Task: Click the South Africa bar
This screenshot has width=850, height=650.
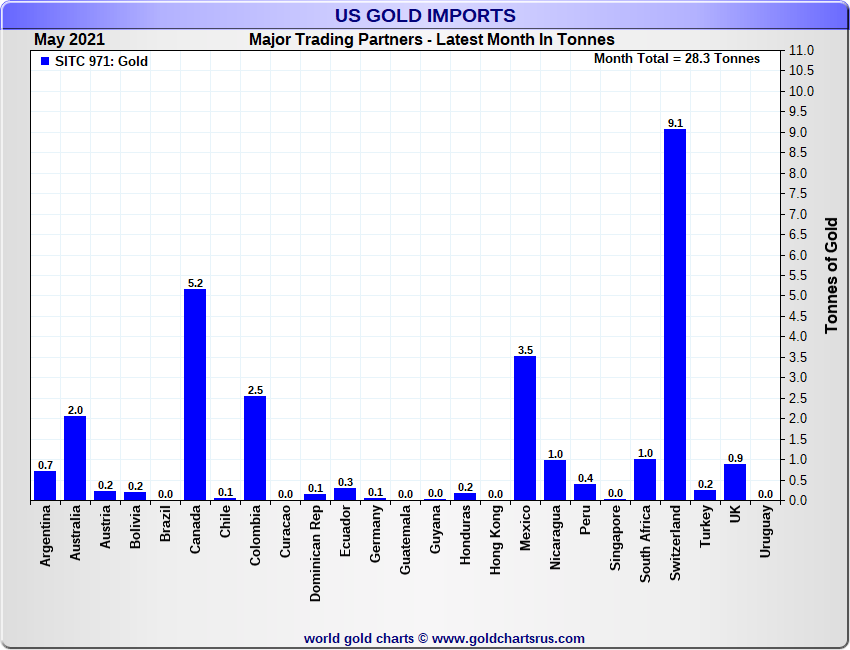Action: pyautogui.click(x=645, y=479)
